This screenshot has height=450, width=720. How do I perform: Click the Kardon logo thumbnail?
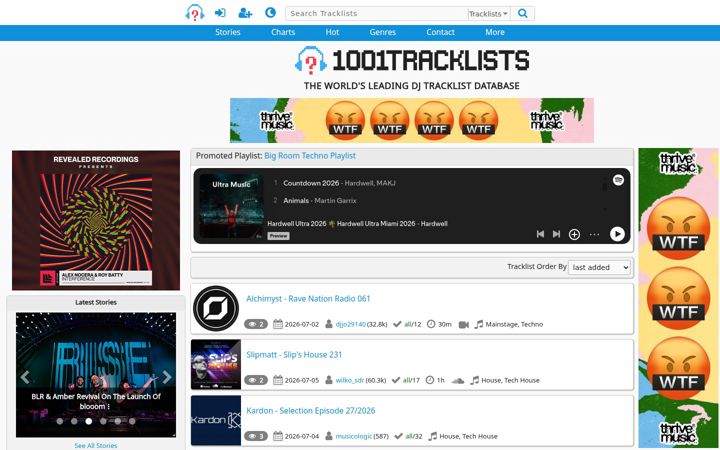pos(216,421)
